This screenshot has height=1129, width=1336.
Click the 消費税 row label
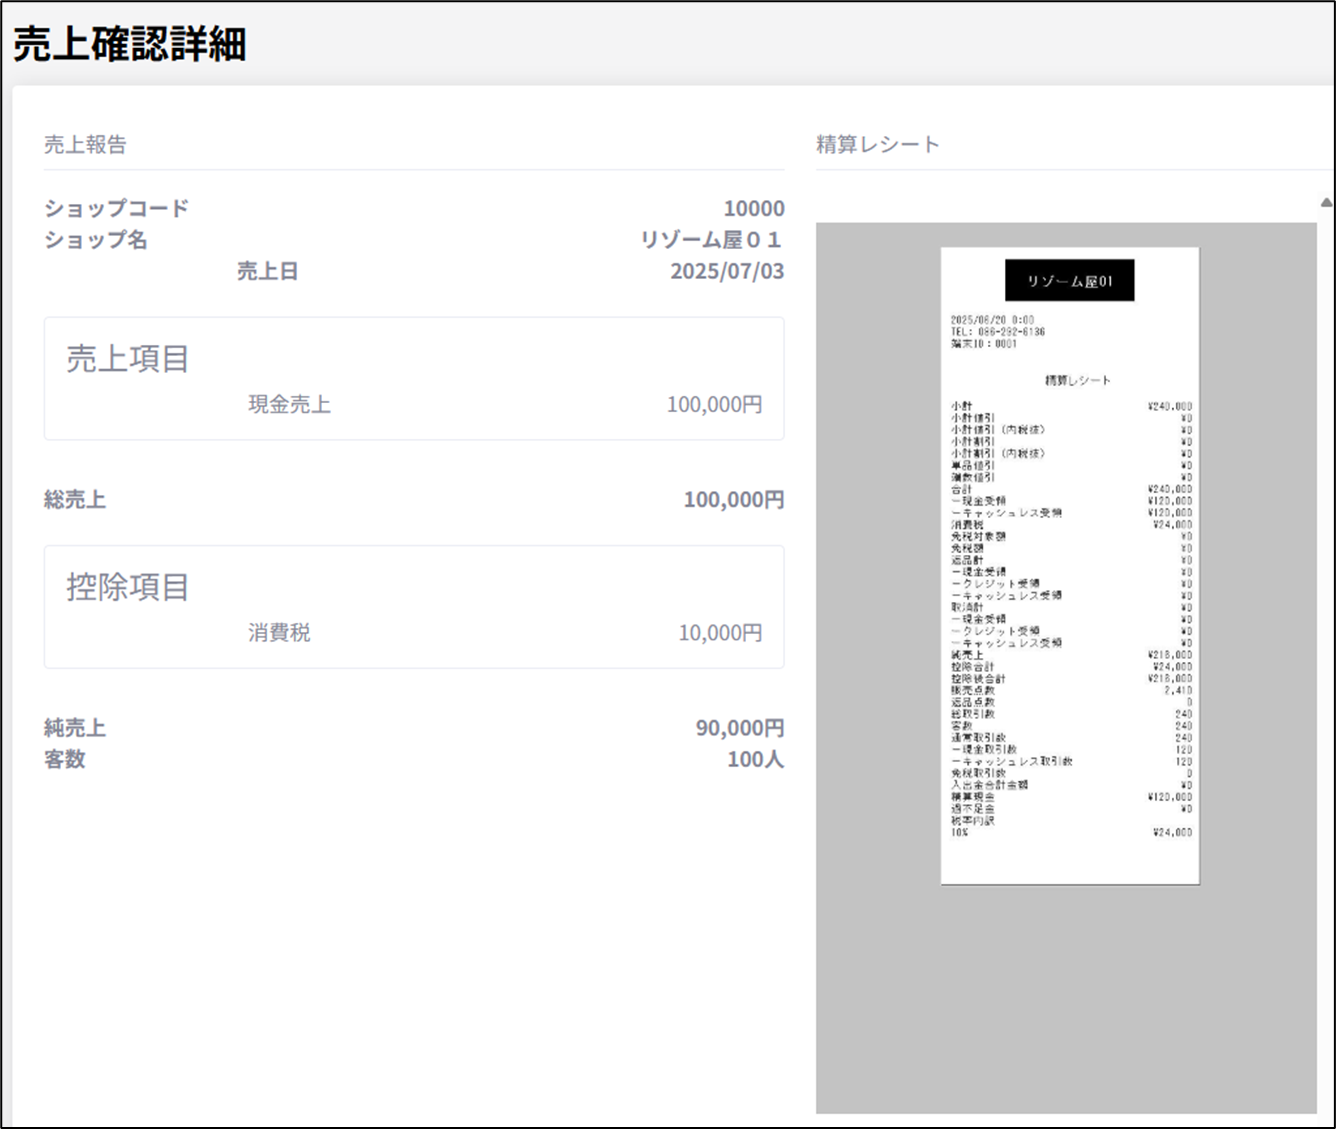(279, 633)
